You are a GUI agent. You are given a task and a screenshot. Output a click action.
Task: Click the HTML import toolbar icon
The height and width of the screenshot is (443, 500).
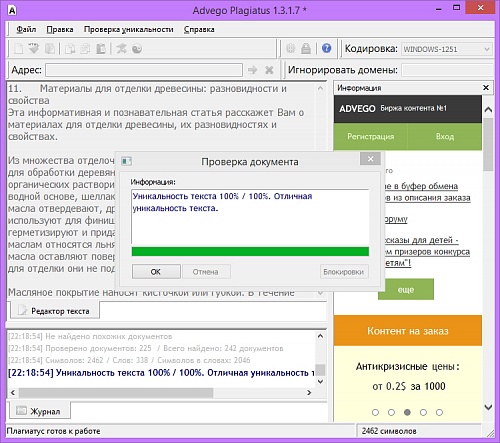(34, 49)
